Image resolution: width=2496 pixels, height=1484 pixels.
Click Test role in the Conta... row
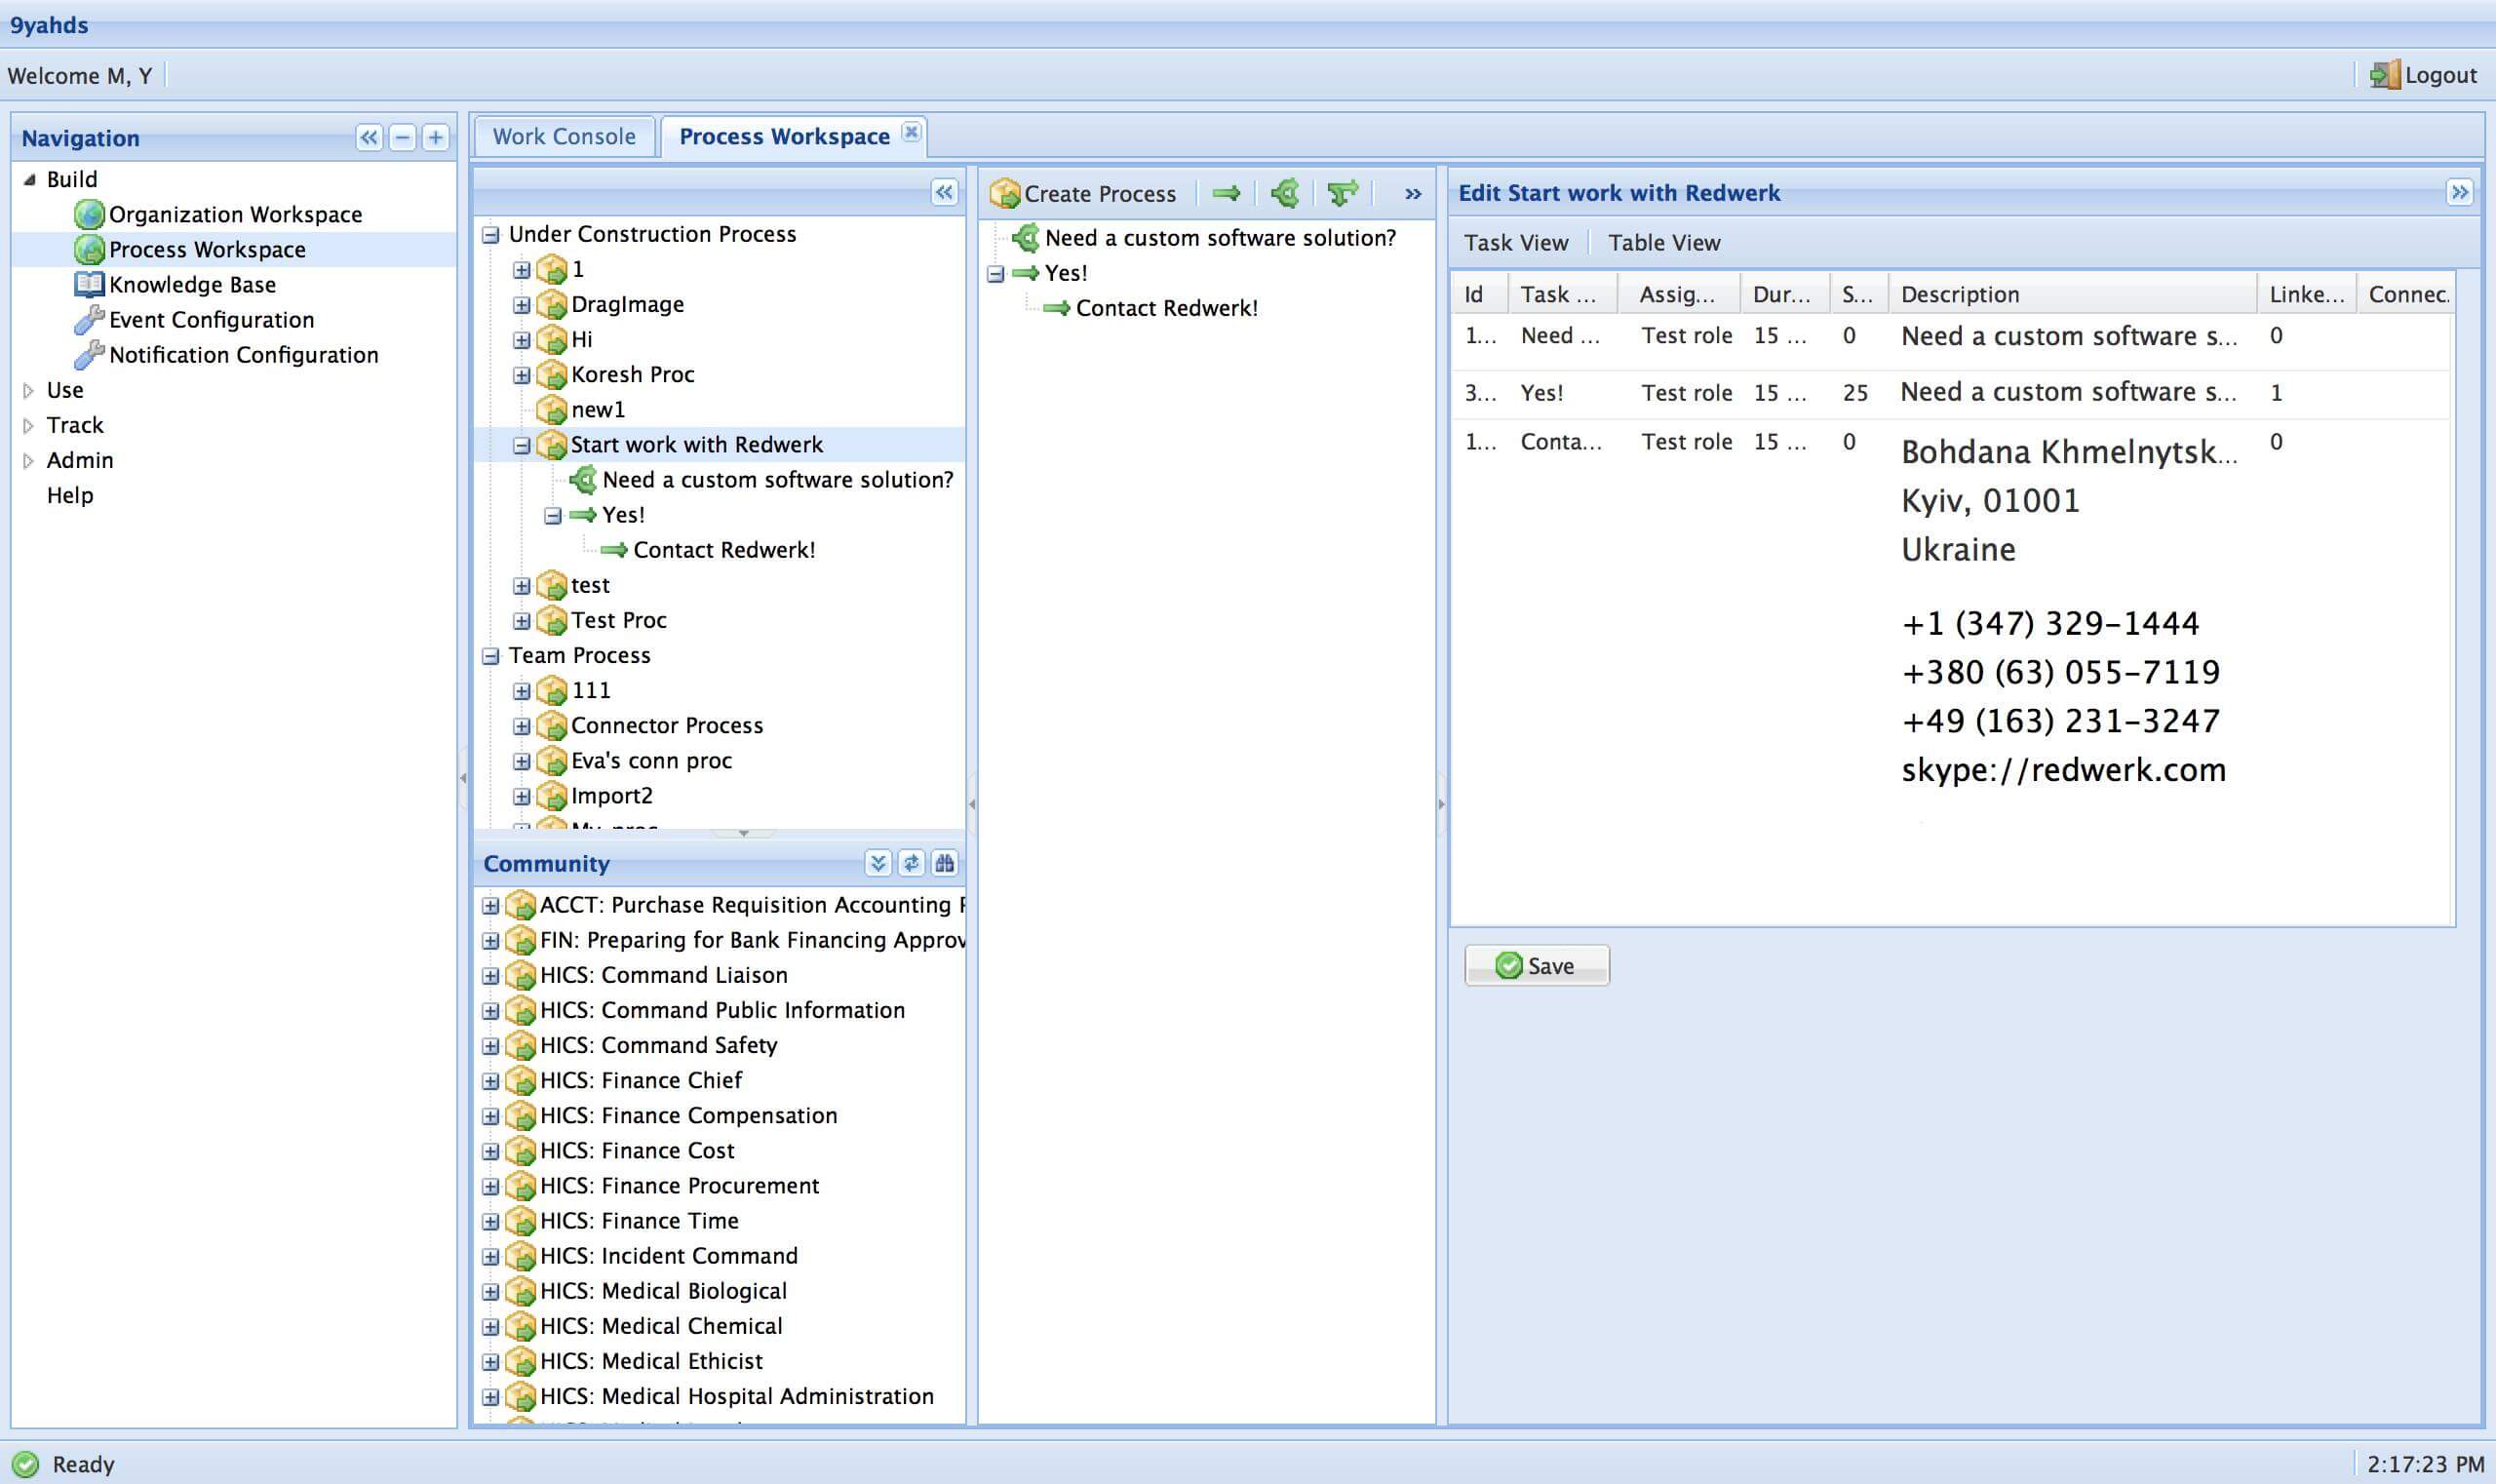[x=1686, y=442]
